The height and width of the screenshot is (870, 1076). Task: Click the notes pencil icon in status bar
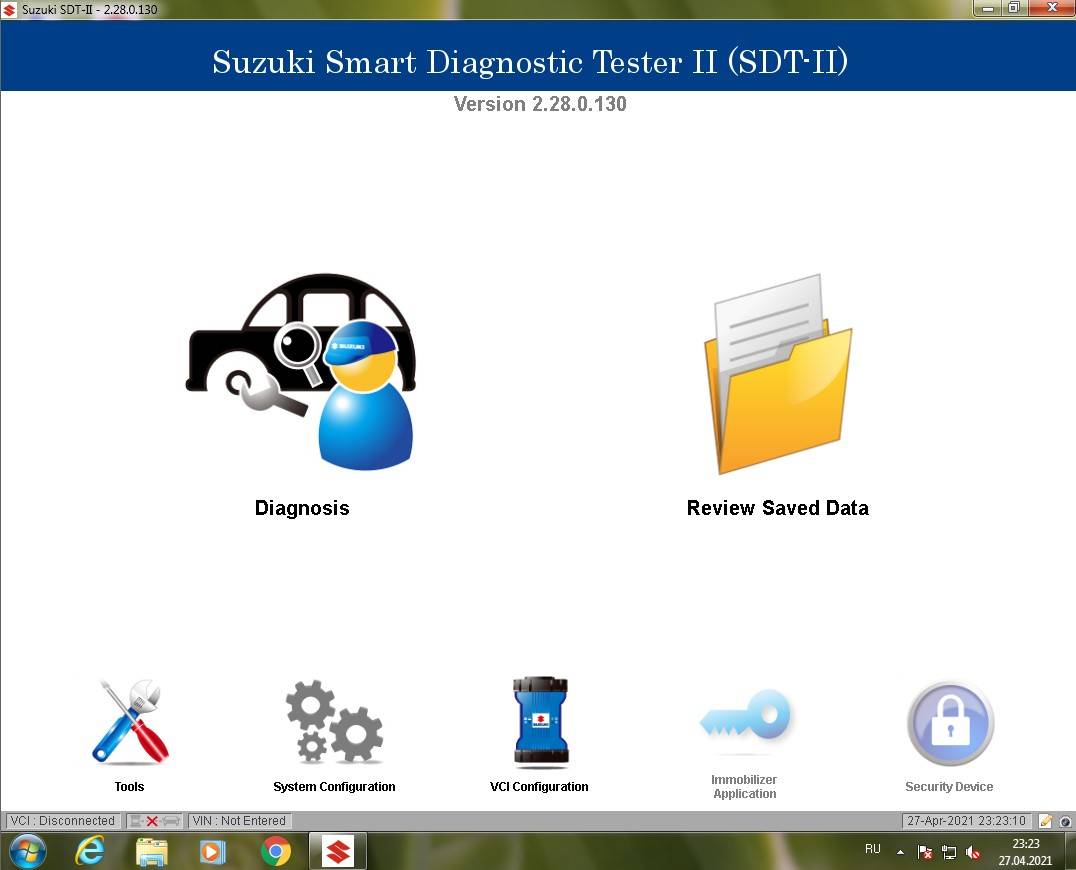(x=1046, y=821)
